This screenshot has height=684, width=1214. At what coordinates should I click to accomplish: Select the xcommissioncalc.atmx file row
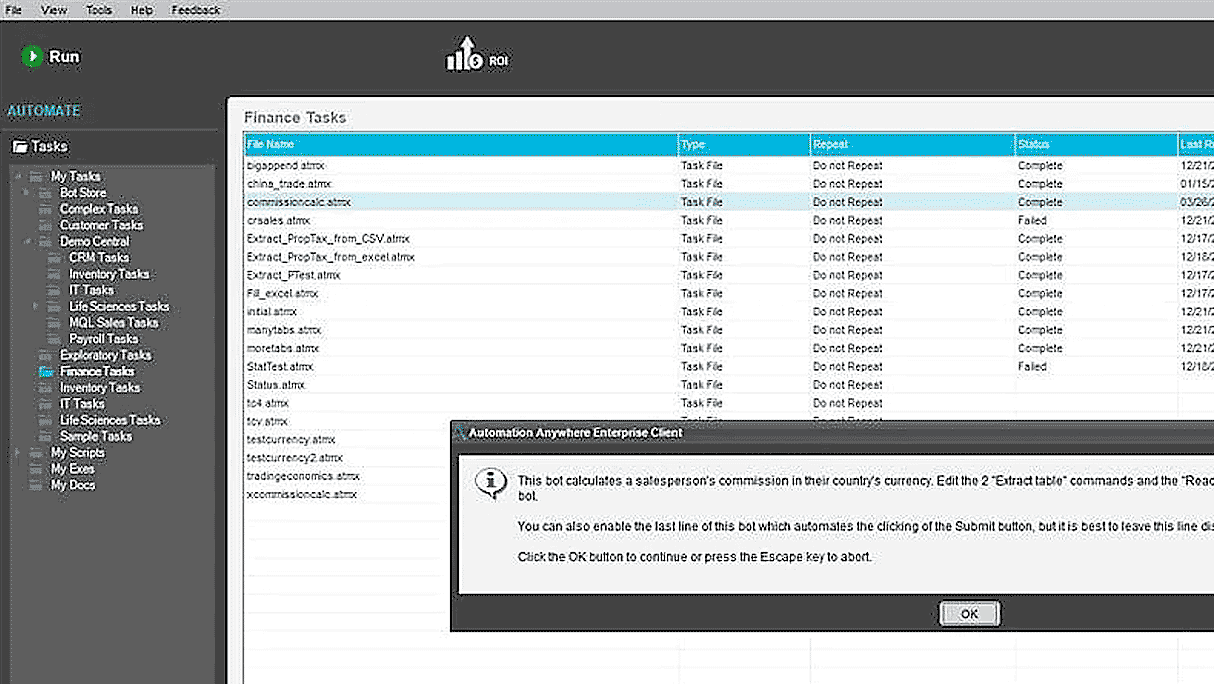(347, 495)
